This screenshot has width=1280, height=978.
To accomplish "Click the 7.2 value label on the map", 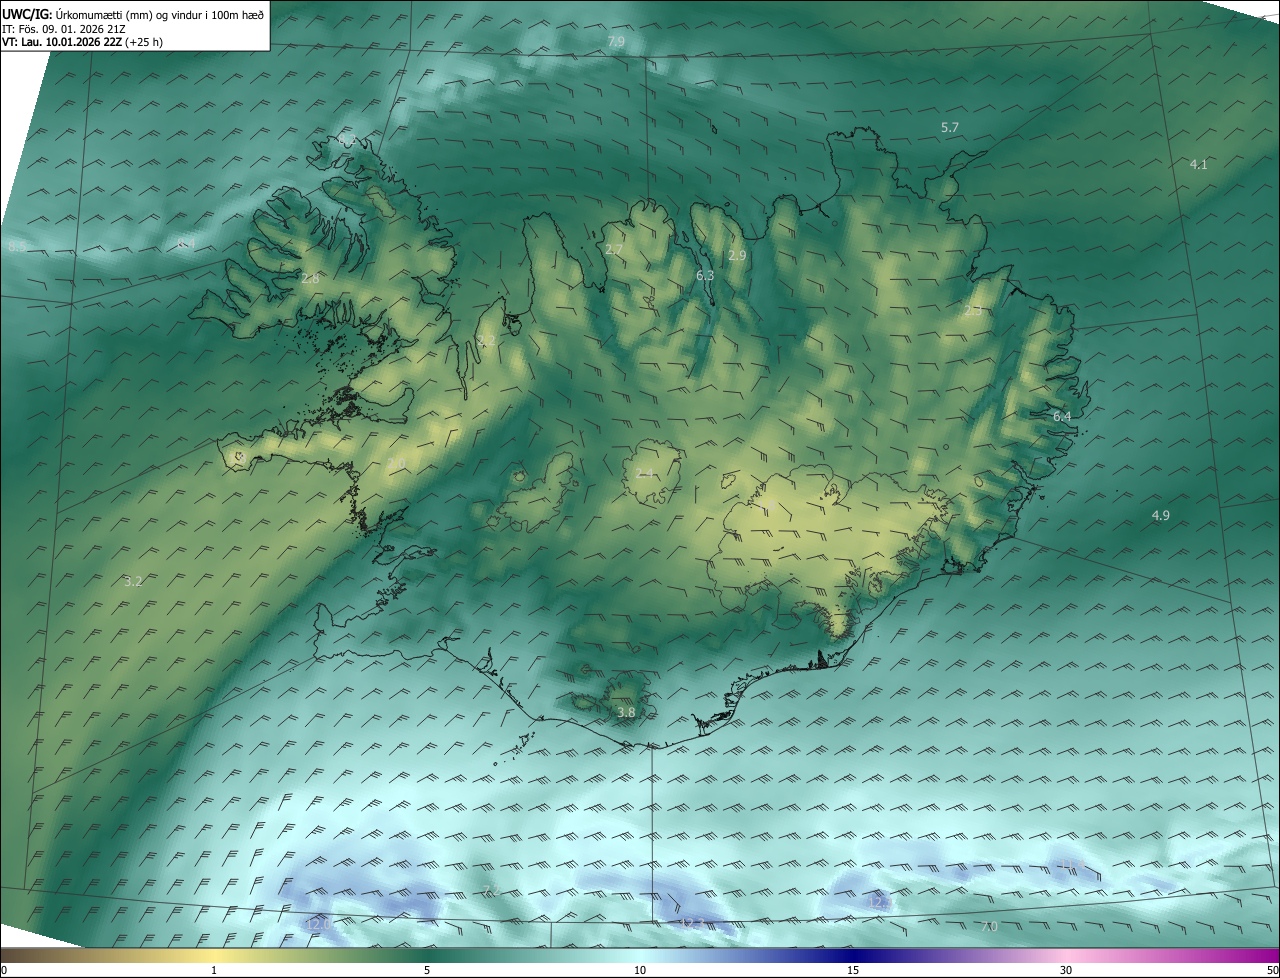I will pyautogui.click(x=490, y=891).
